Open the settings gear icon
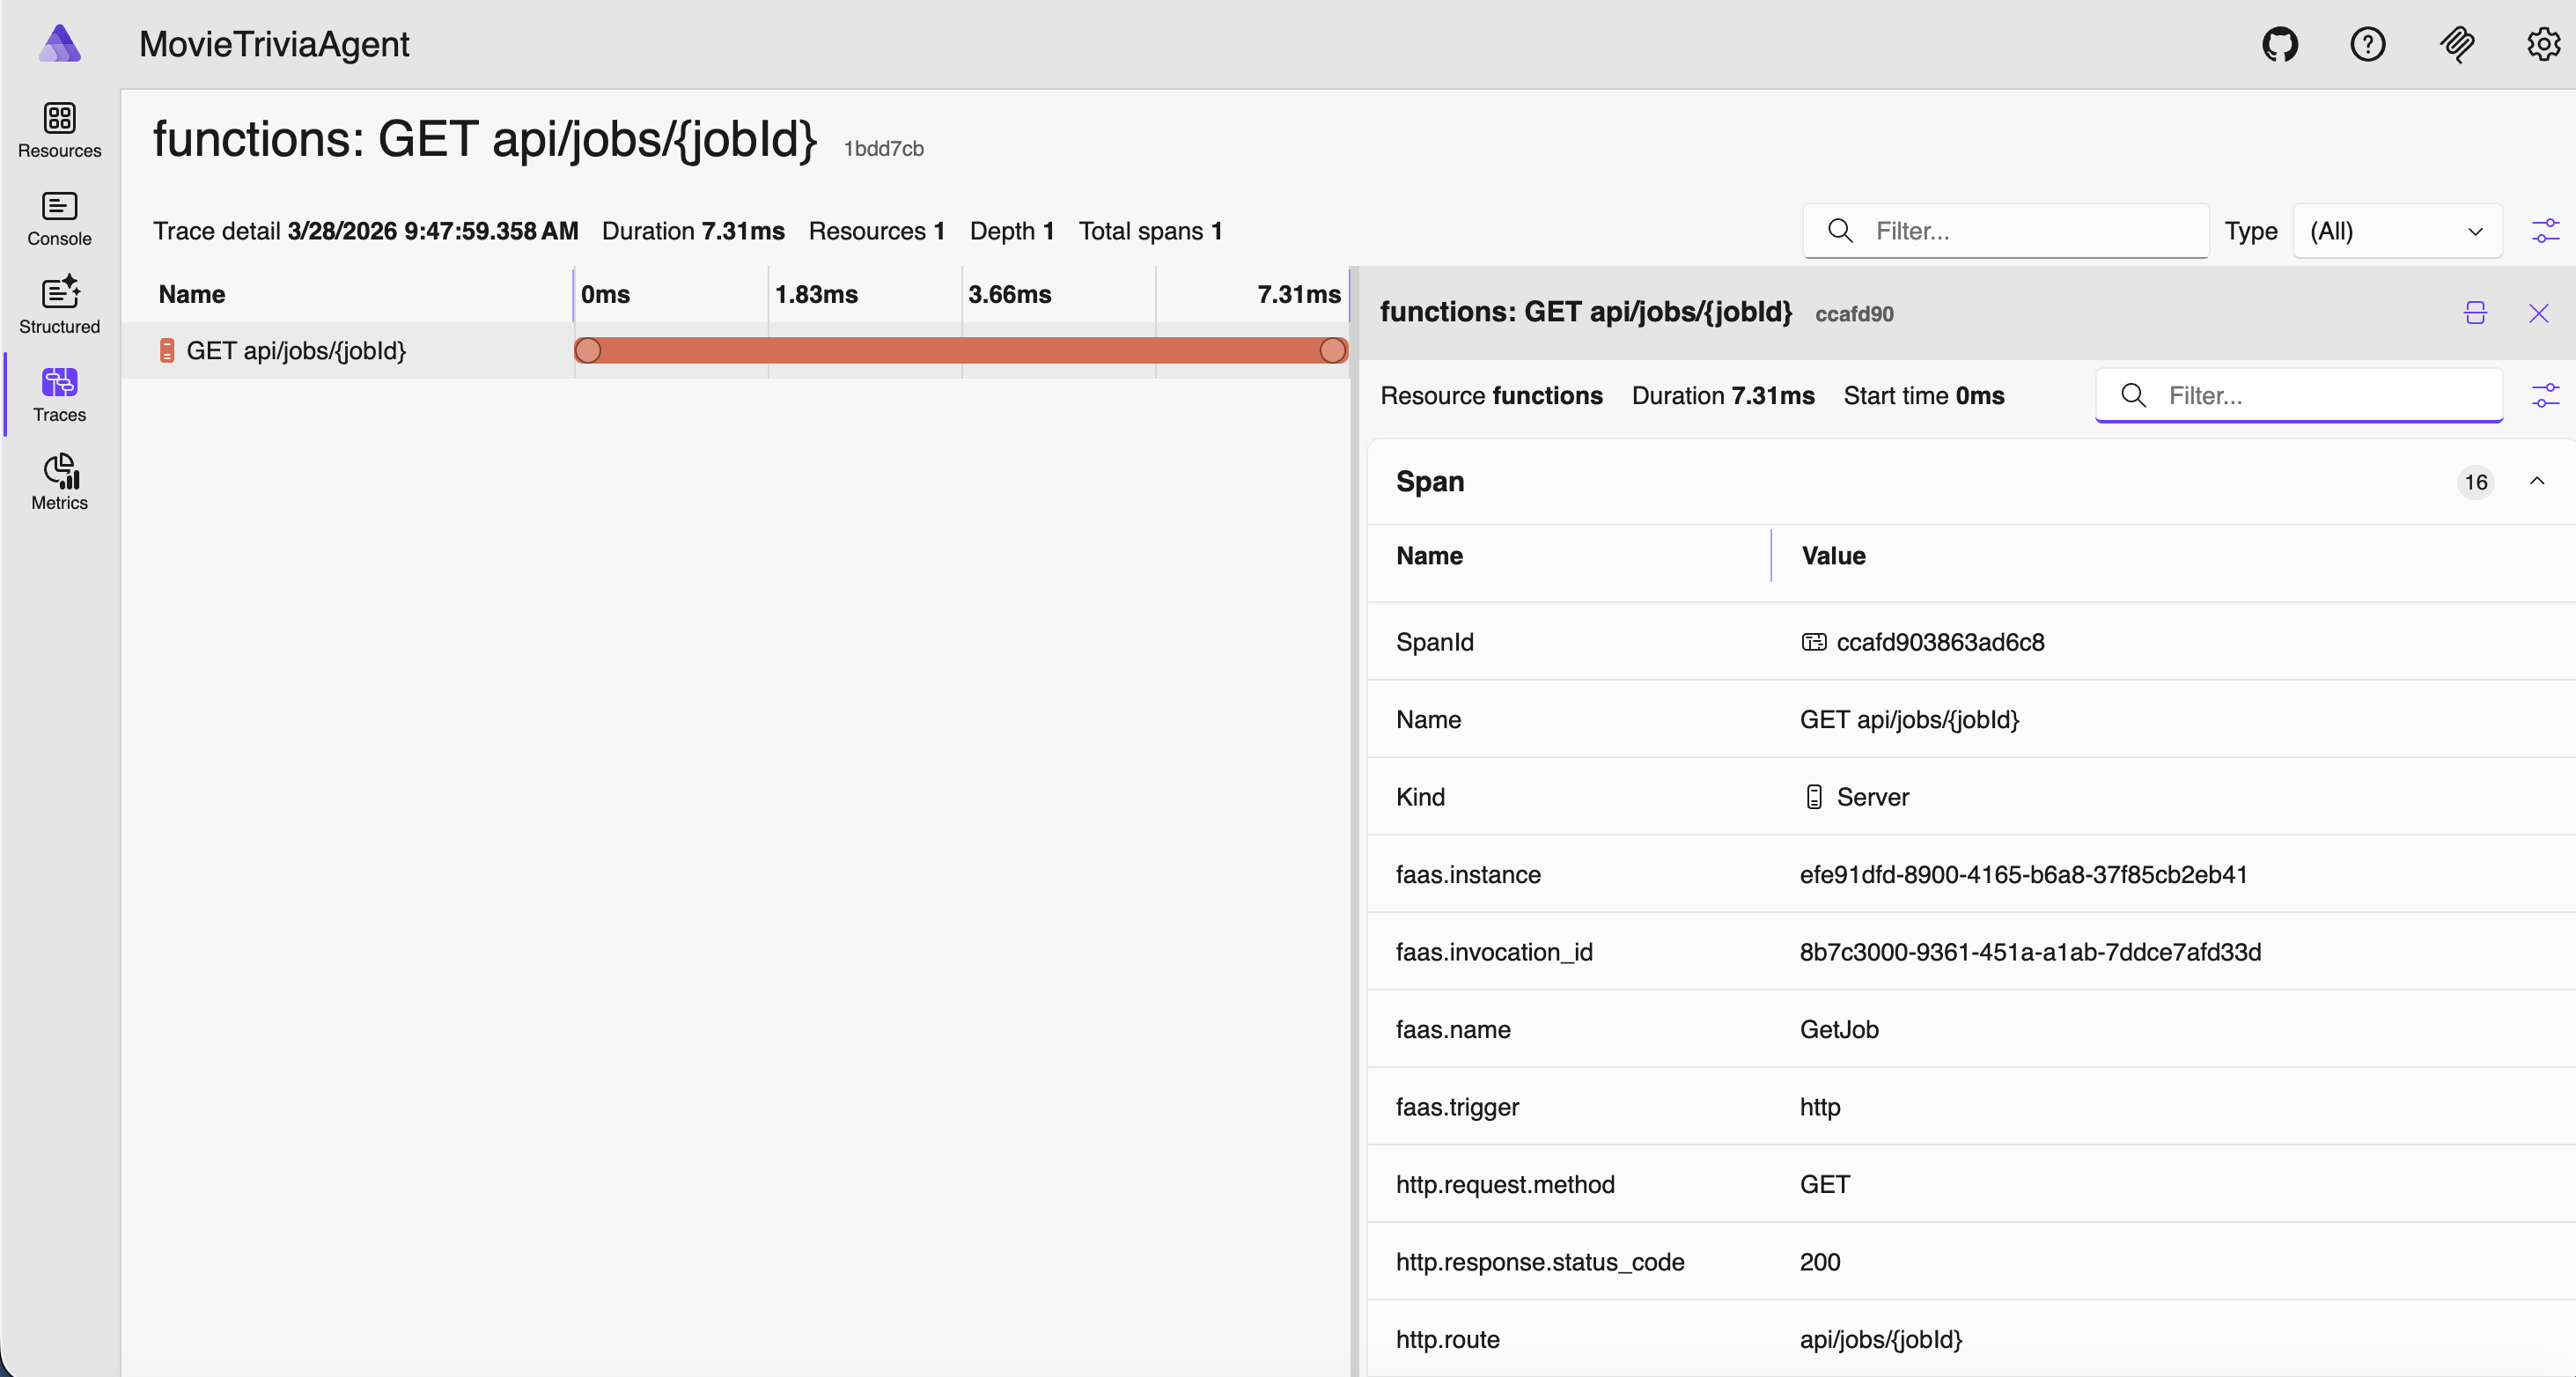Screen dimensions: 2576x1377 click(2543, 44)
